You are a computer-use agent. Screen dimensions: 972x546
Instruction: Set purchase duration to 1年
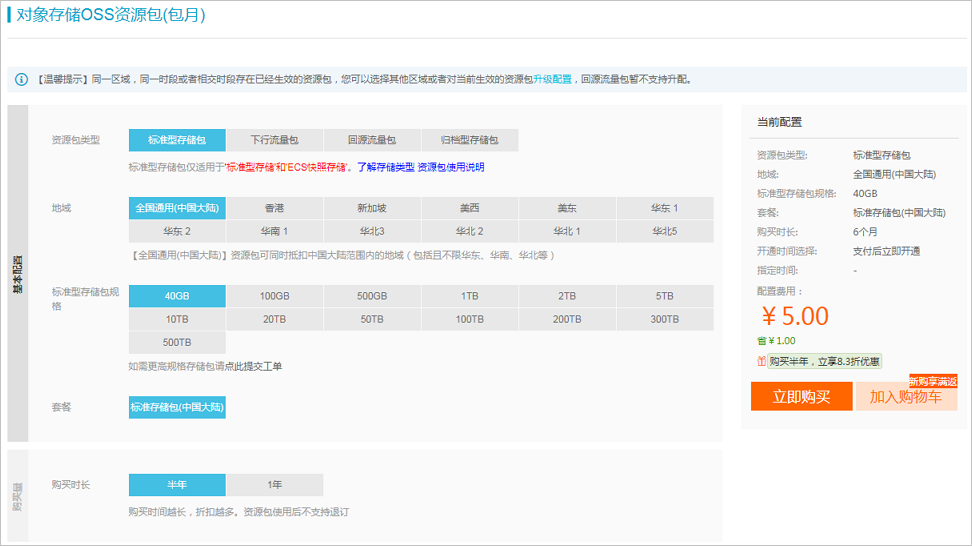pos(275,485)
